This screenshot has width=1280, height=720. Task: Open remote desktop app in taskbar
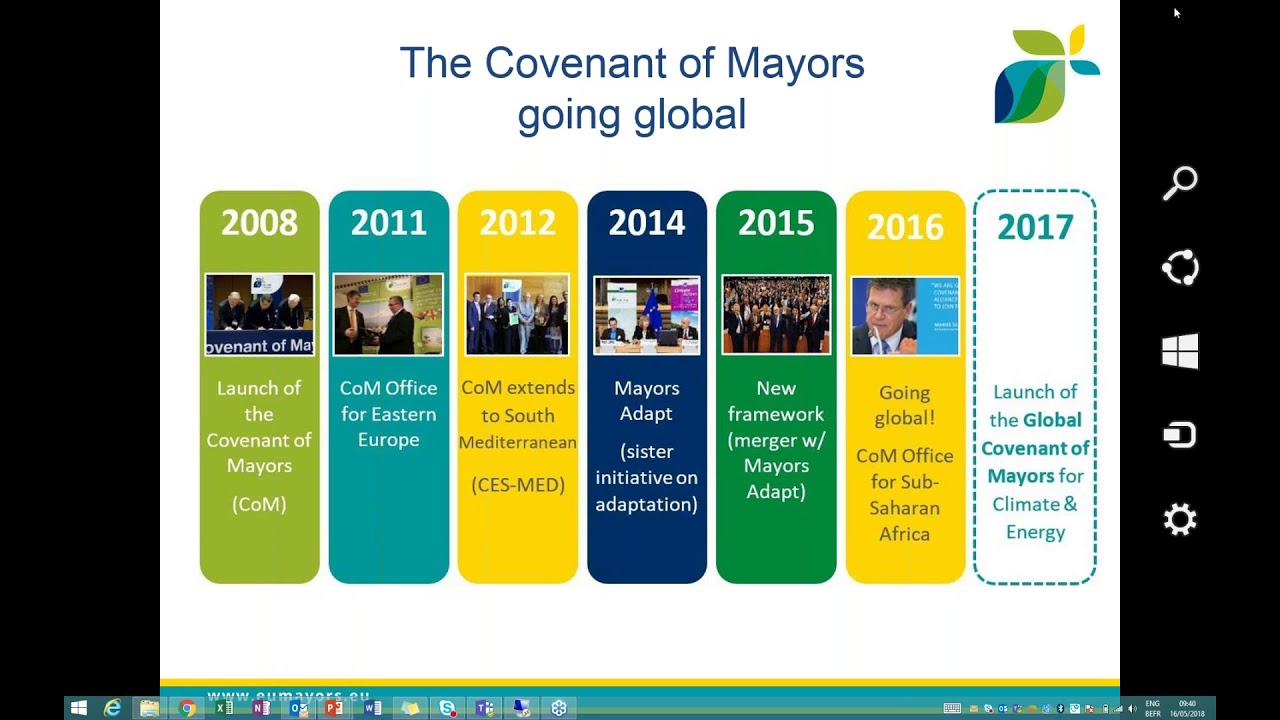(x=521, y=708)
